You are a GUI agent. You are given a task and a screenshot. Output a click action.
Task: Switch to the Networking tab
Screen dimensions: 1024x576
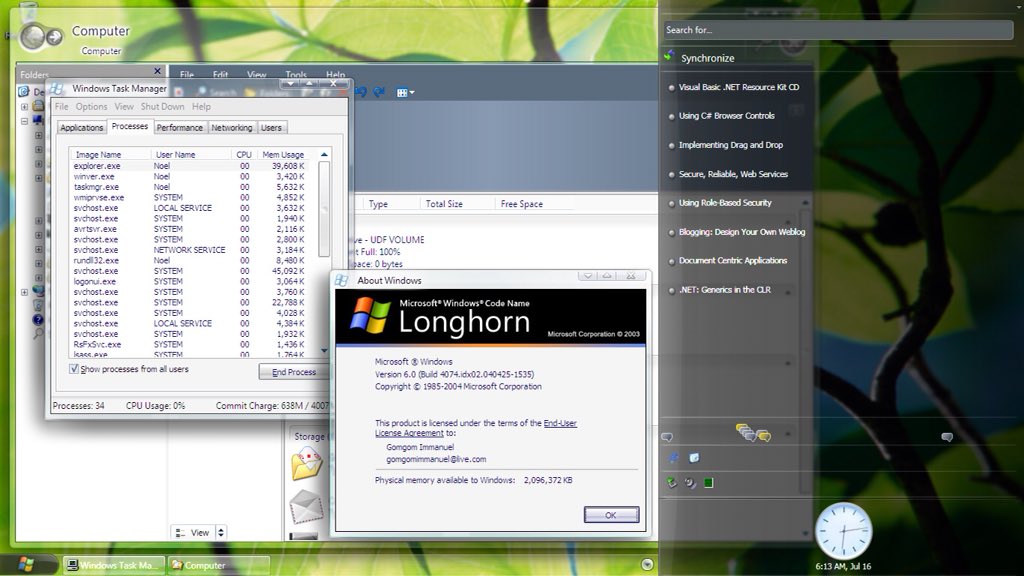point(232,127)
